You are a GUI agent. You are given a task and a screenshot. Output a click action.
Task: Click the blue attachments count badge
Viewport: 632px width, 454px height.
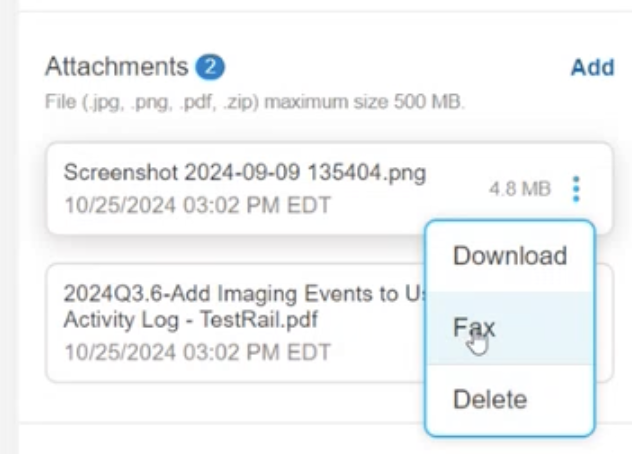210,67
